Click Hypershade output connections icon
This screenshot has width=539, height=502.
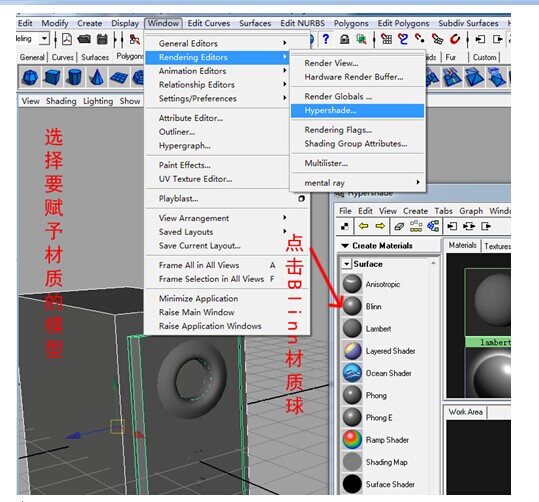pos(486,226)
